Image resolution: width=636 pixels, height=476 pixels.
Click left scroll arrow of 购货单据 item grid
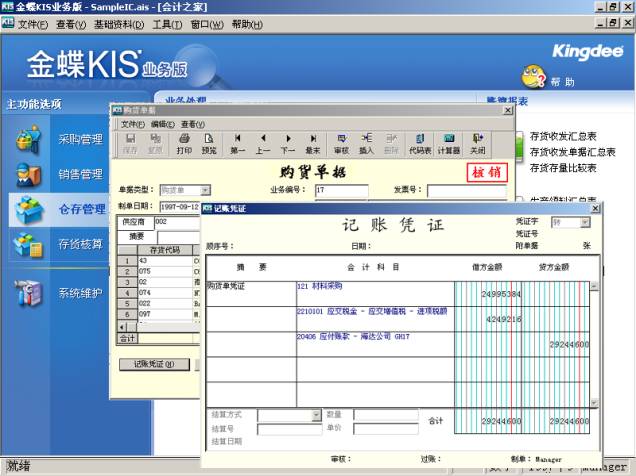coord(122,327)
